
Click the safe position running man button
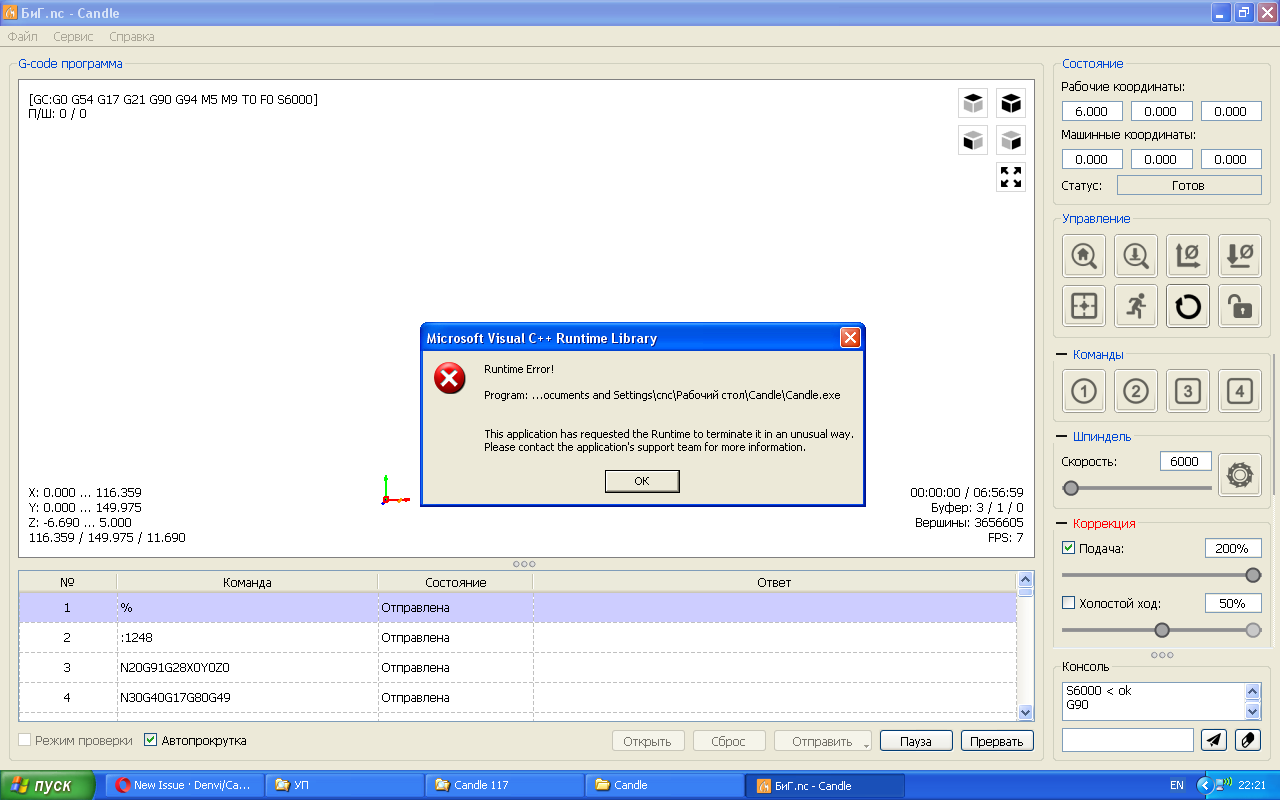[1136, 306]
